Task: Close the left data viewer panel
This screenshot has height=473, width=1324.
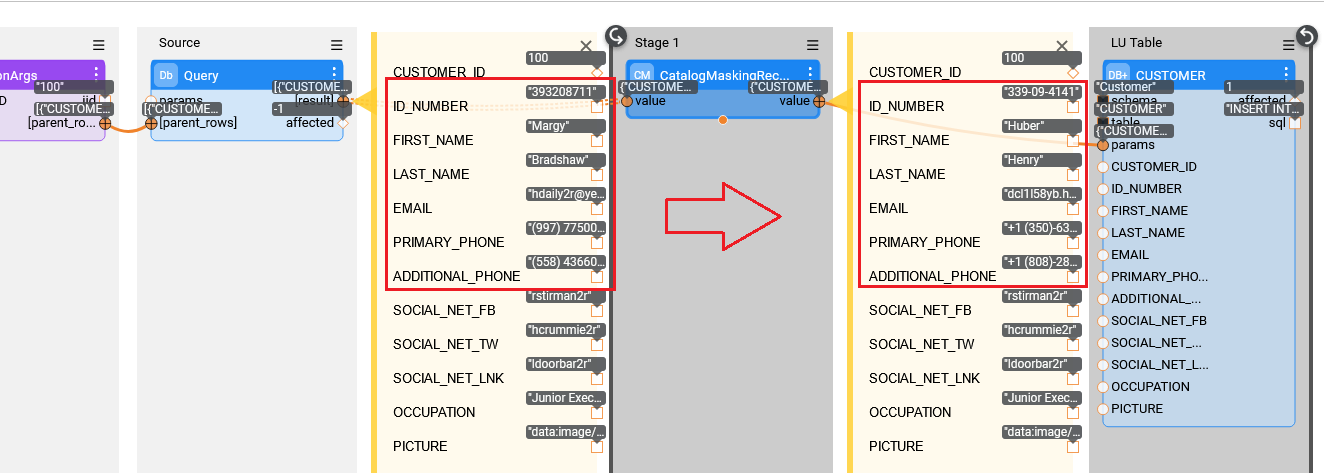Action: click(x=586, y=46)
